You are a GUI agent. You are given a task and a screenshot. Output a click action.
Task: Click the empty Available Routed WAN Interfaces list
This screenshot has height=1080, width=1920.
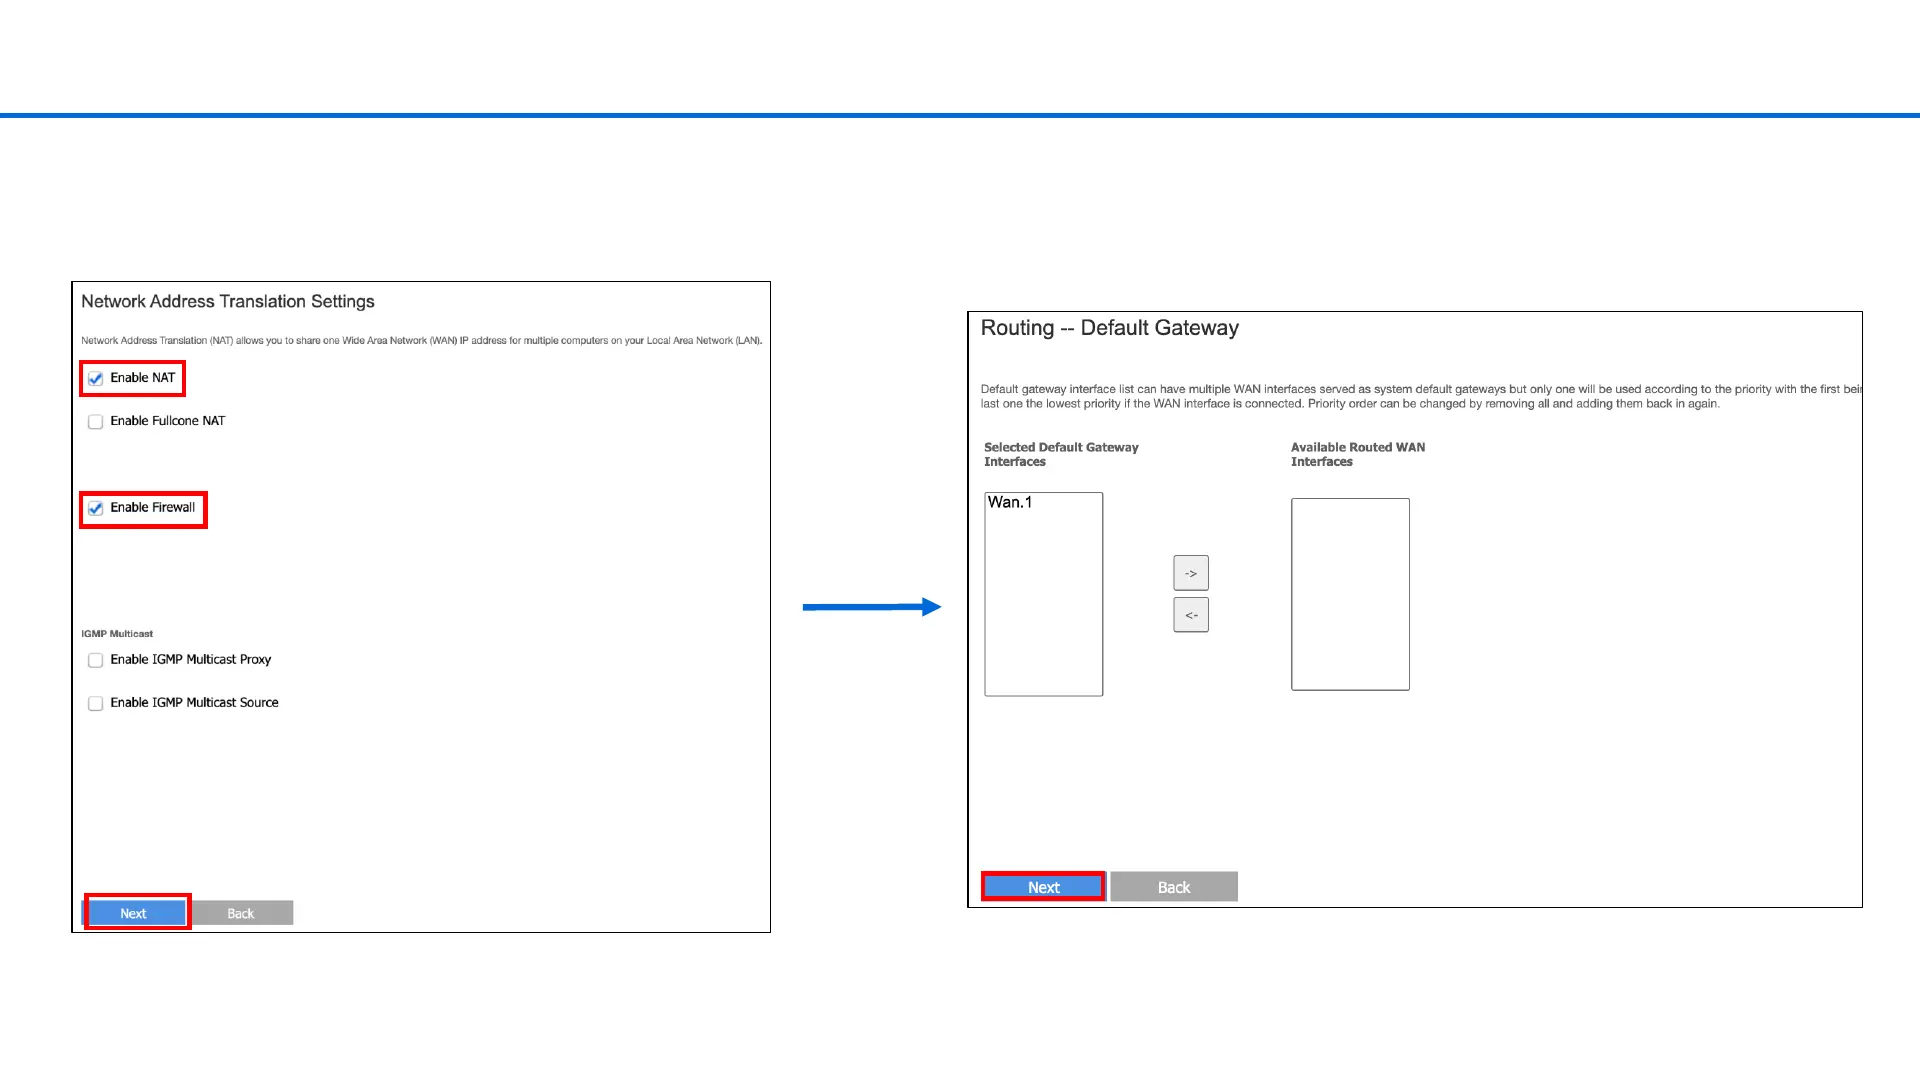click(x=1349, y=594)
